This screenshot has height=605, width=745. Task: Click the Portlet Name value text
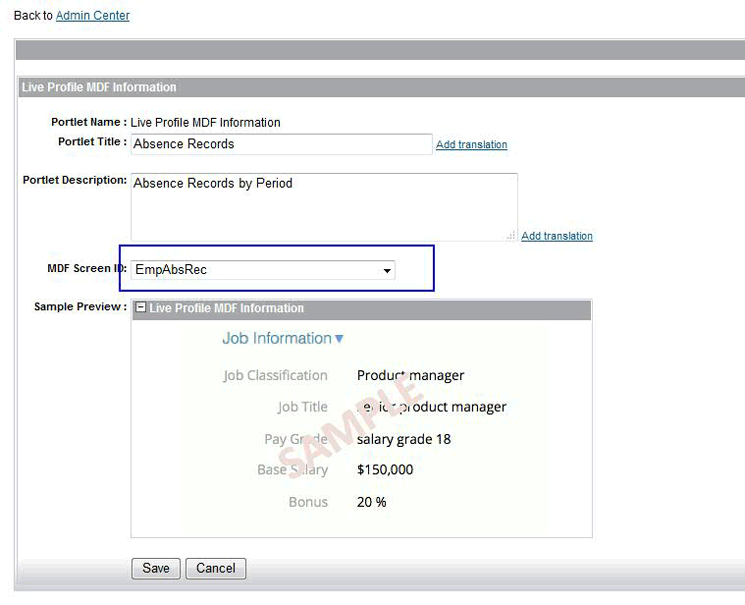(x=205, y=122)
